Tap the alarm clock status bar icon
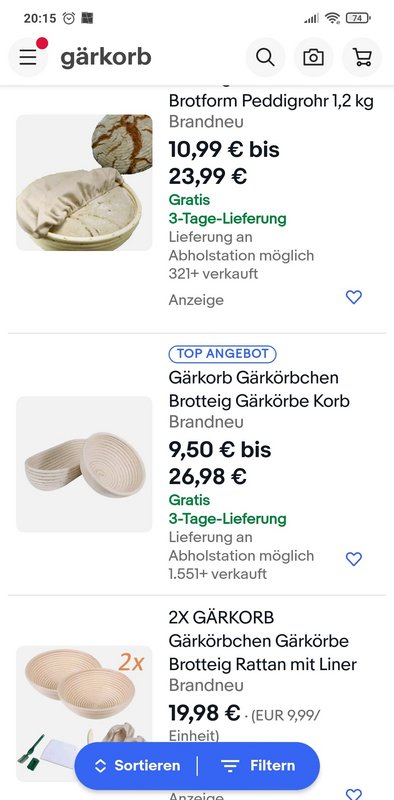Screen dimensions: 394x800 [69, 18]
